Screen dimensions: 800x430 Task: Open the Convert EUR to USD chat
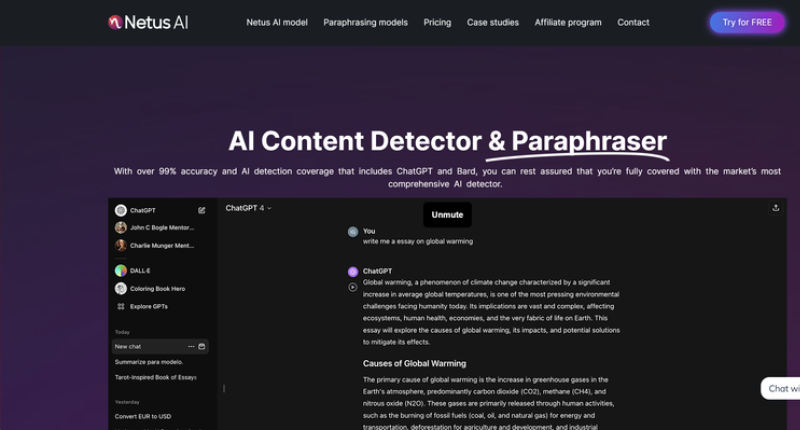click(x=143, y=416)
